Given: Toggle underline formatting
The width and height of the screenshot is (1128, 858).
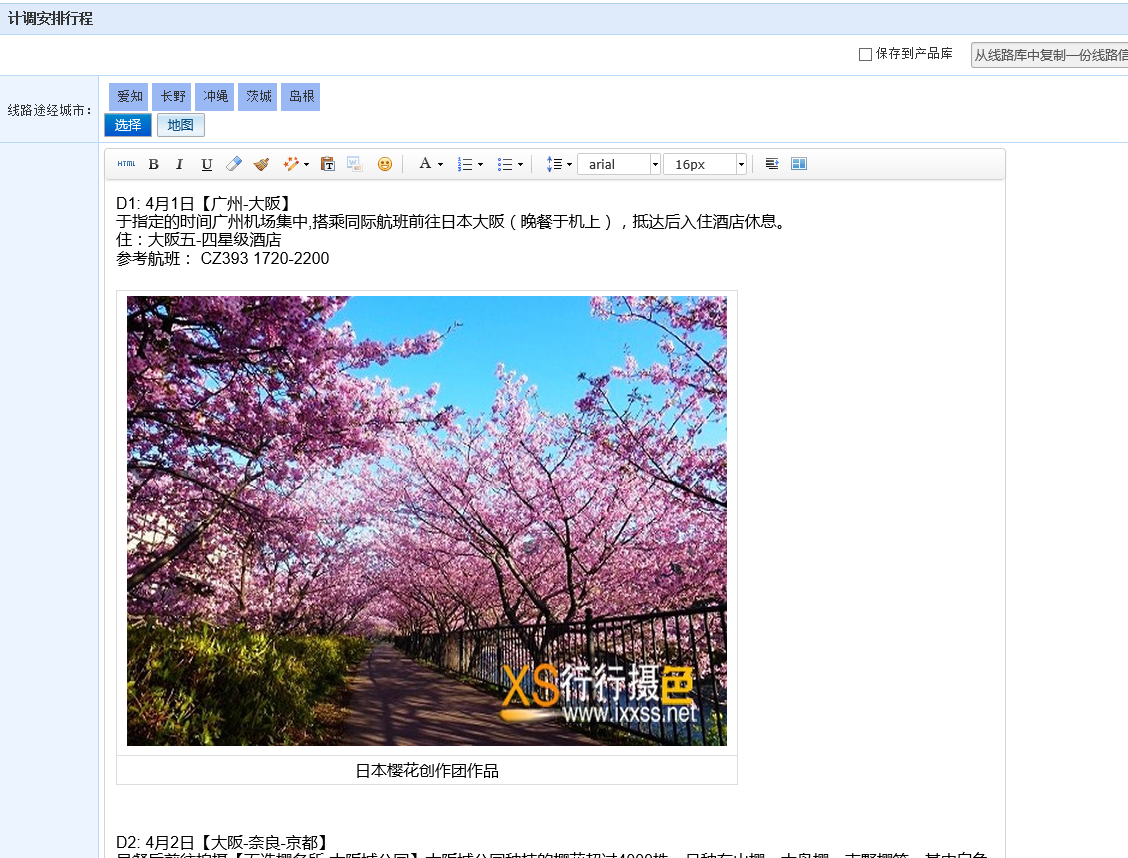Looking at the screenshot, I should [206, 164].
